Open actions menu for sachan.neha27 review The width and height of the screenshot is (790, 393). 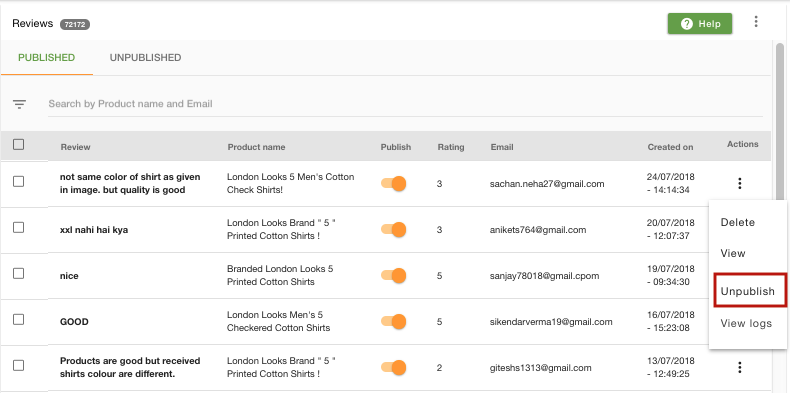740,183
